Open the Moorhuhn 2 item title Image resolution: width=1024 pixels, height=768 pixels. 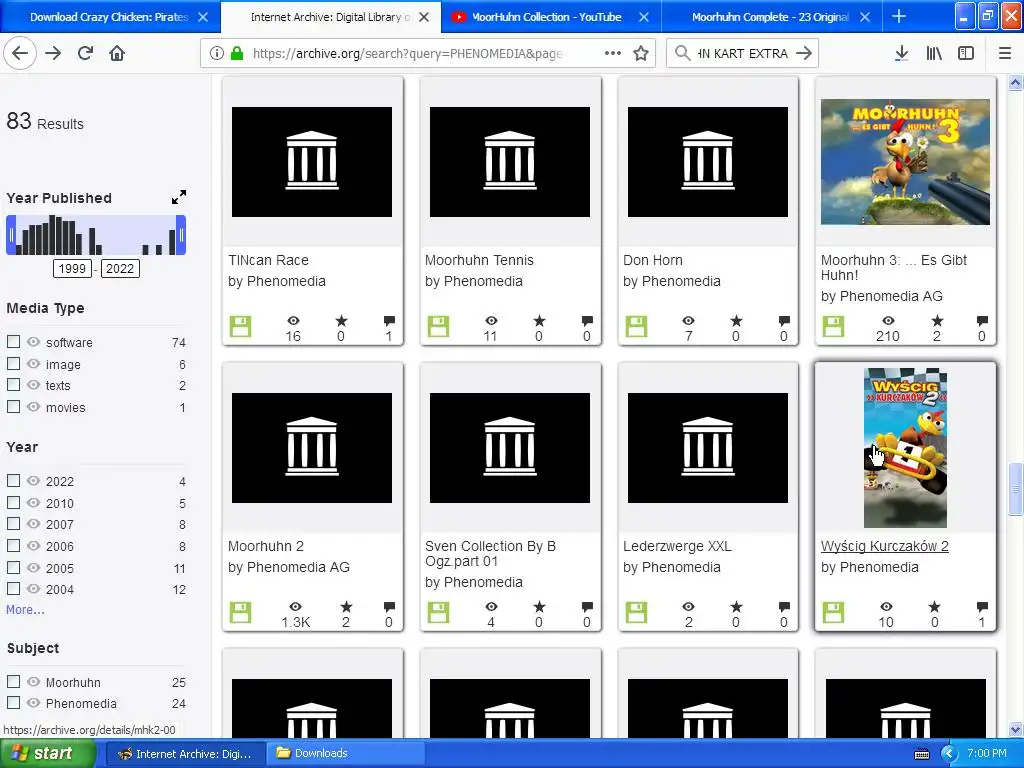266,546
